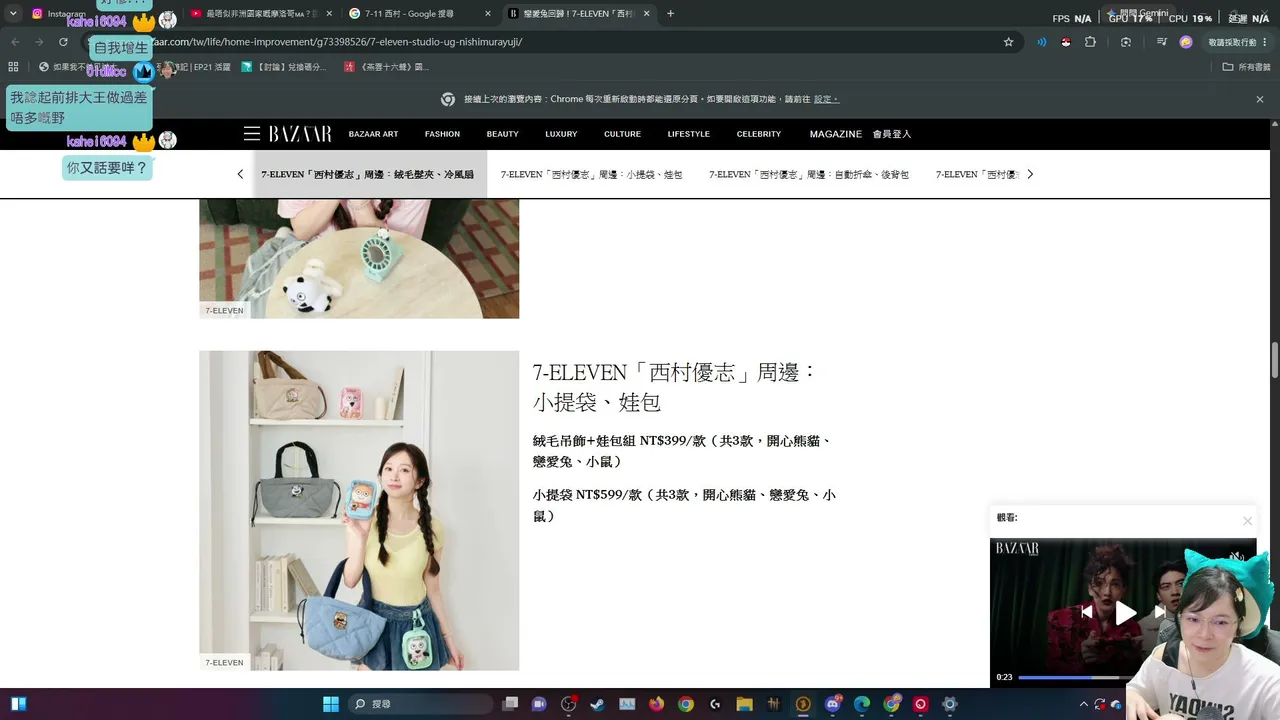Click the address bar URL

[340, 42]
